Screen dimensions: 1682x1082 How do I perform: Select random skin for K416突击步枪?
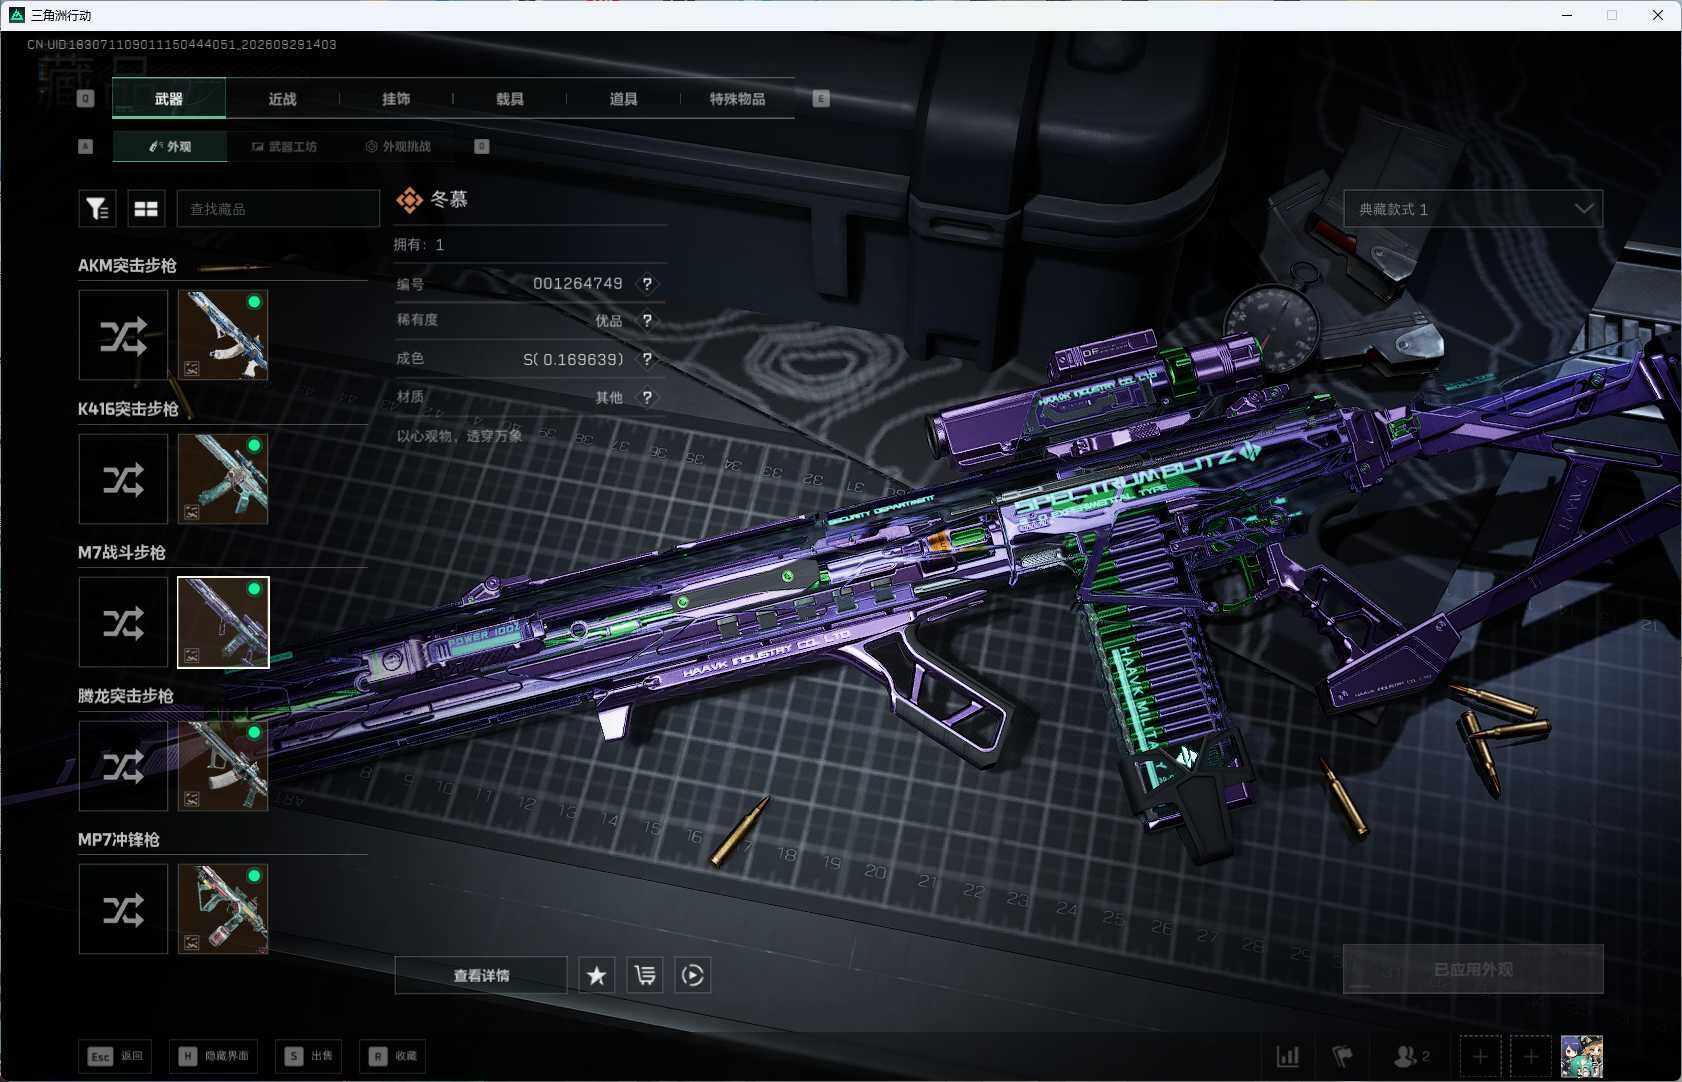click(123, 479)
